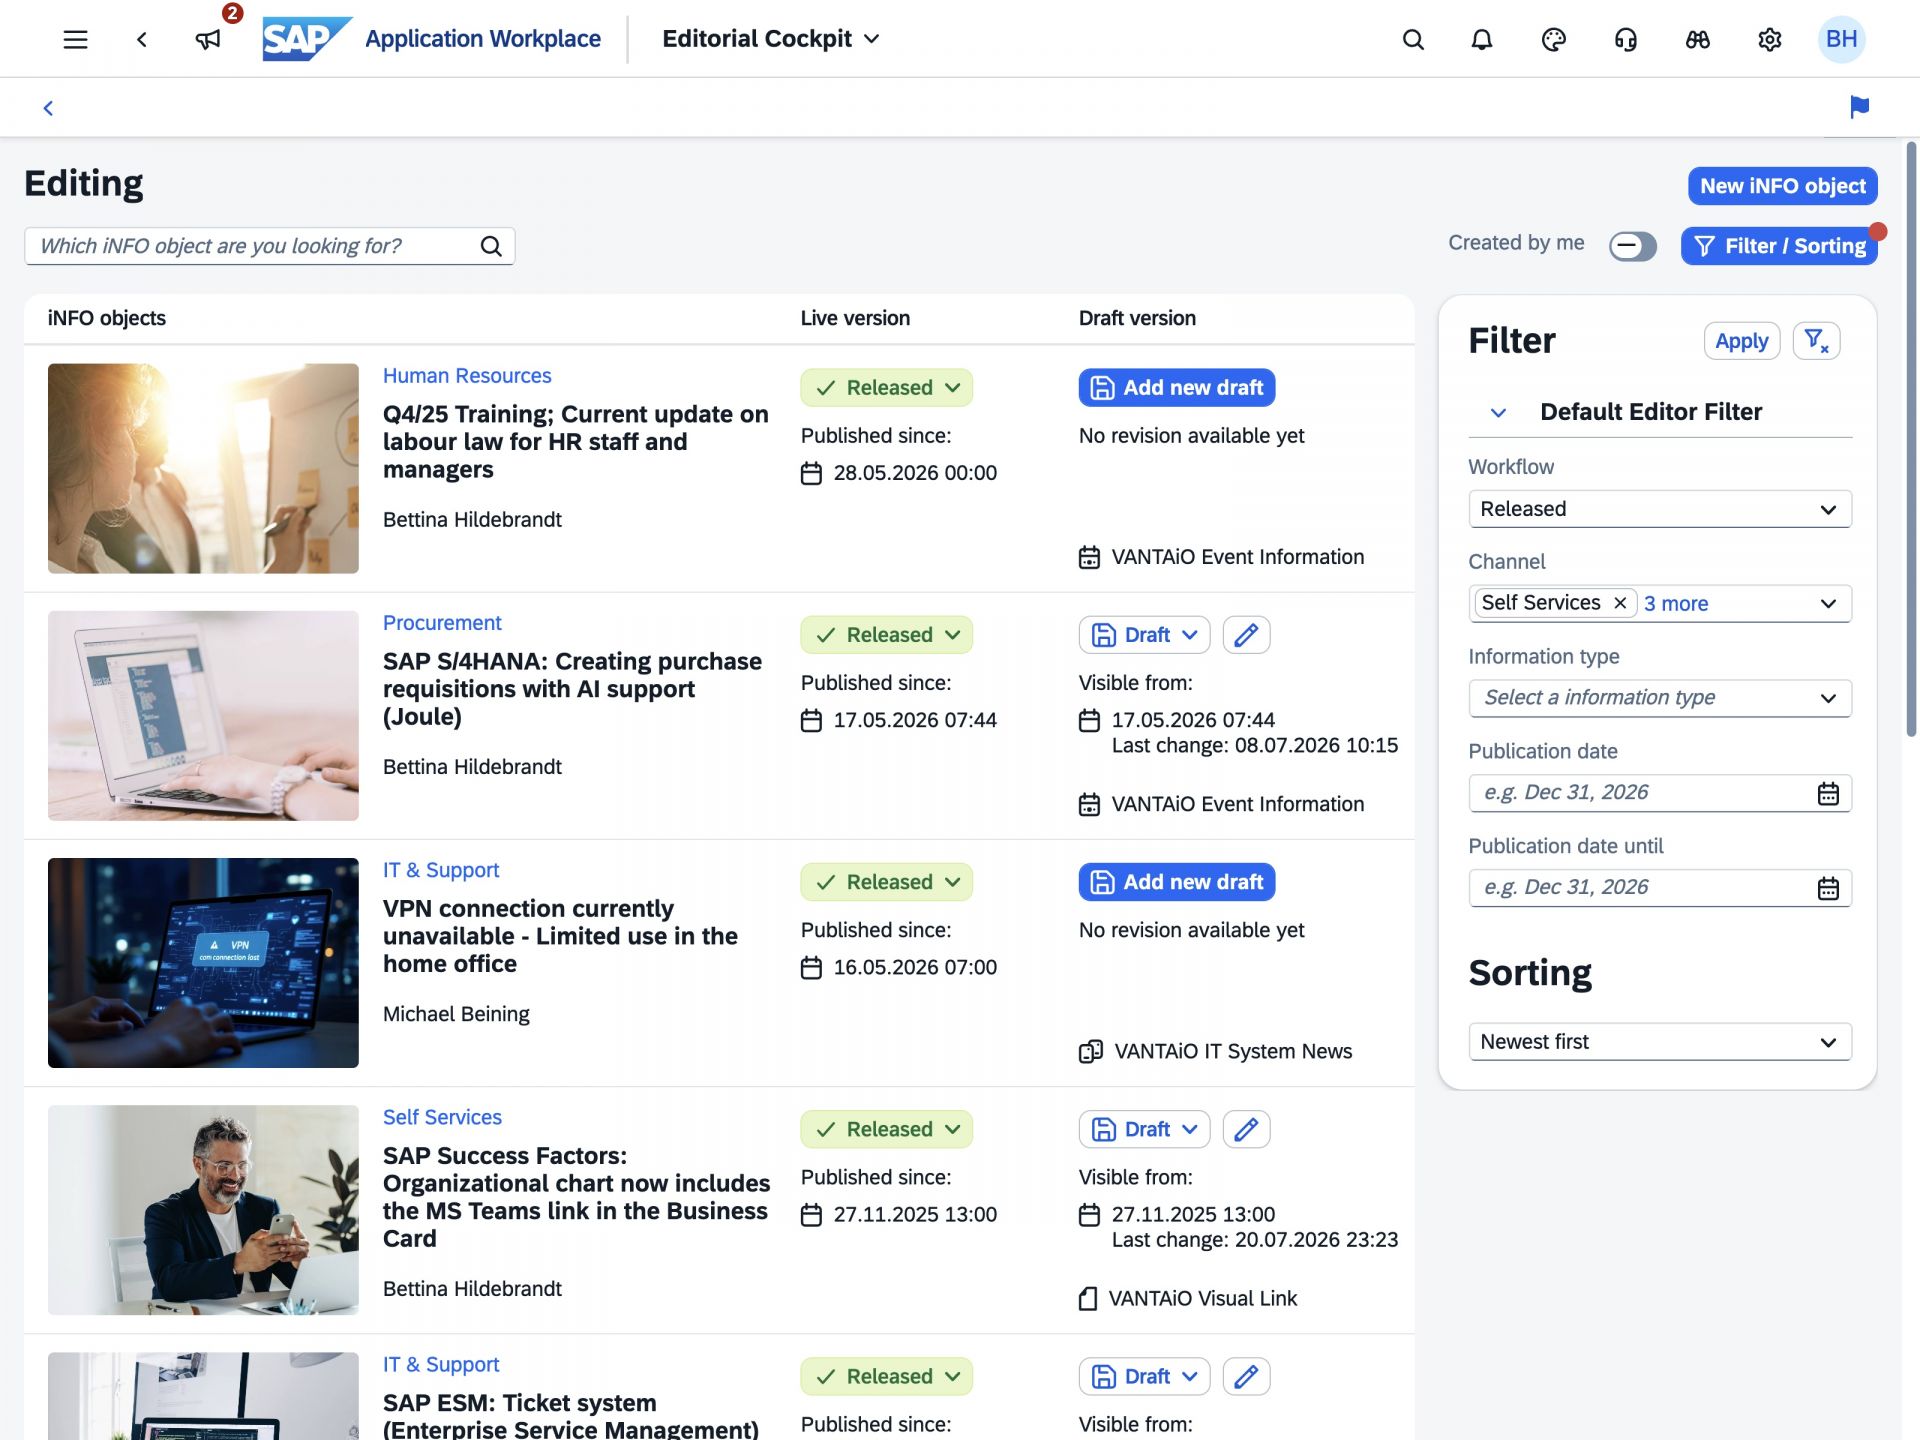Clear filters with the funnel-x icon
The height and width of the screenshot is (1440, 1920).
(1817, 341)
